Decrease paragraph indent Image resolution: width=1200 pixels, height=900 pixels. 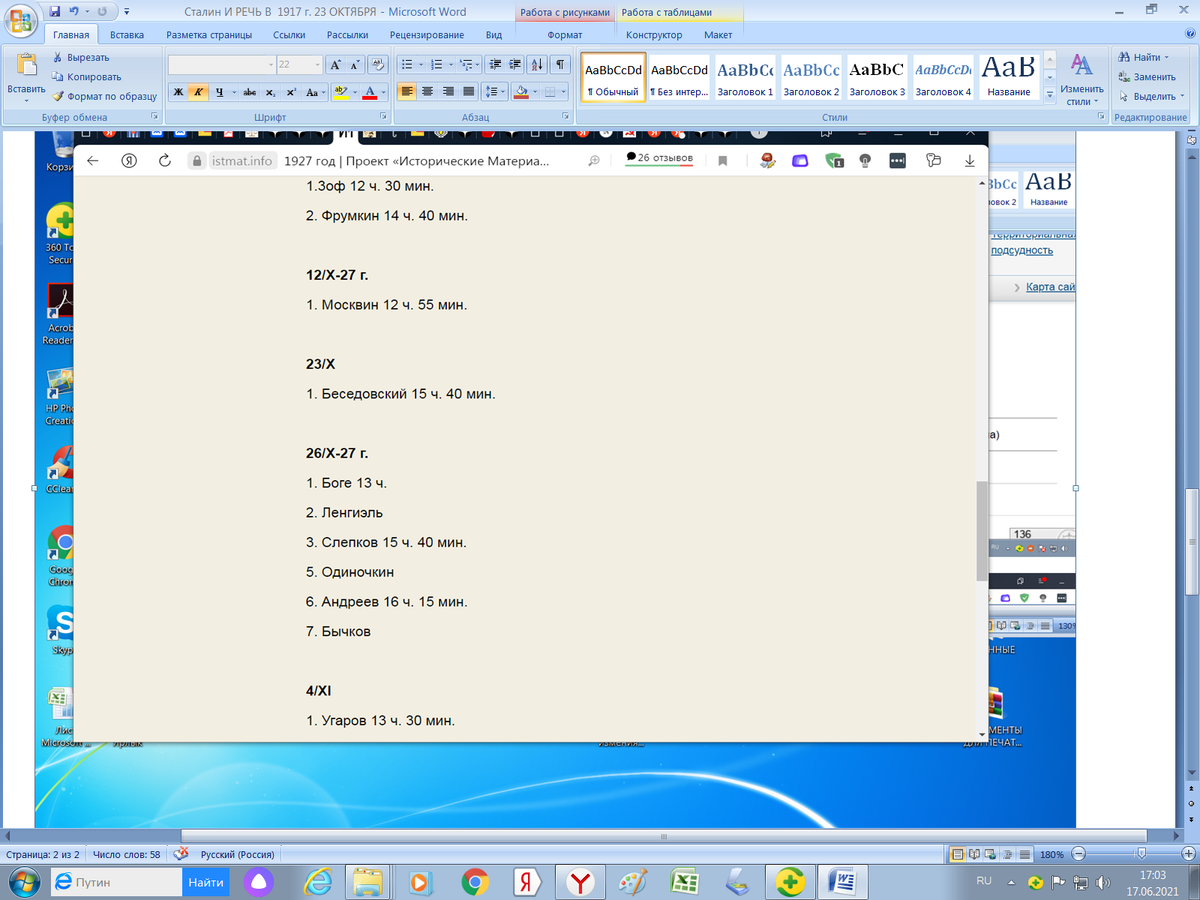click(497, 64)
